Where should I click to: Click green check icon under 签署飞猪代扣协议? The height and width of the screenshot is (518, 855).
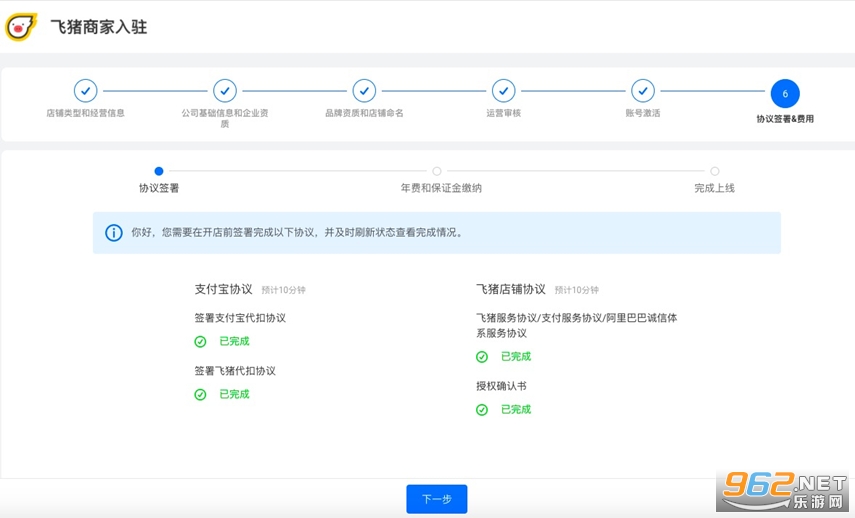pyautogui.click(x=200, y=394)
